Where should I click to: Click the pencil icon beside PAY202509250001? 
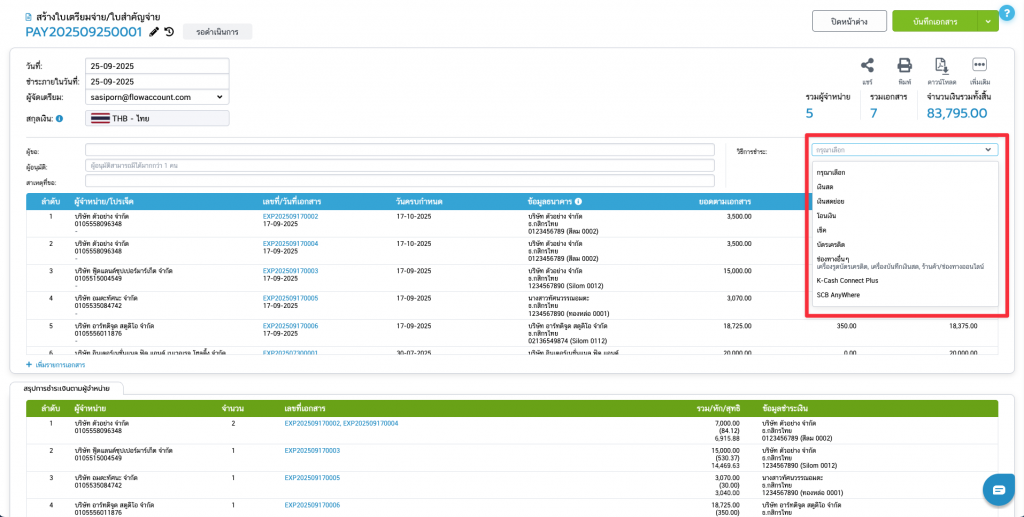click(154, 32)
